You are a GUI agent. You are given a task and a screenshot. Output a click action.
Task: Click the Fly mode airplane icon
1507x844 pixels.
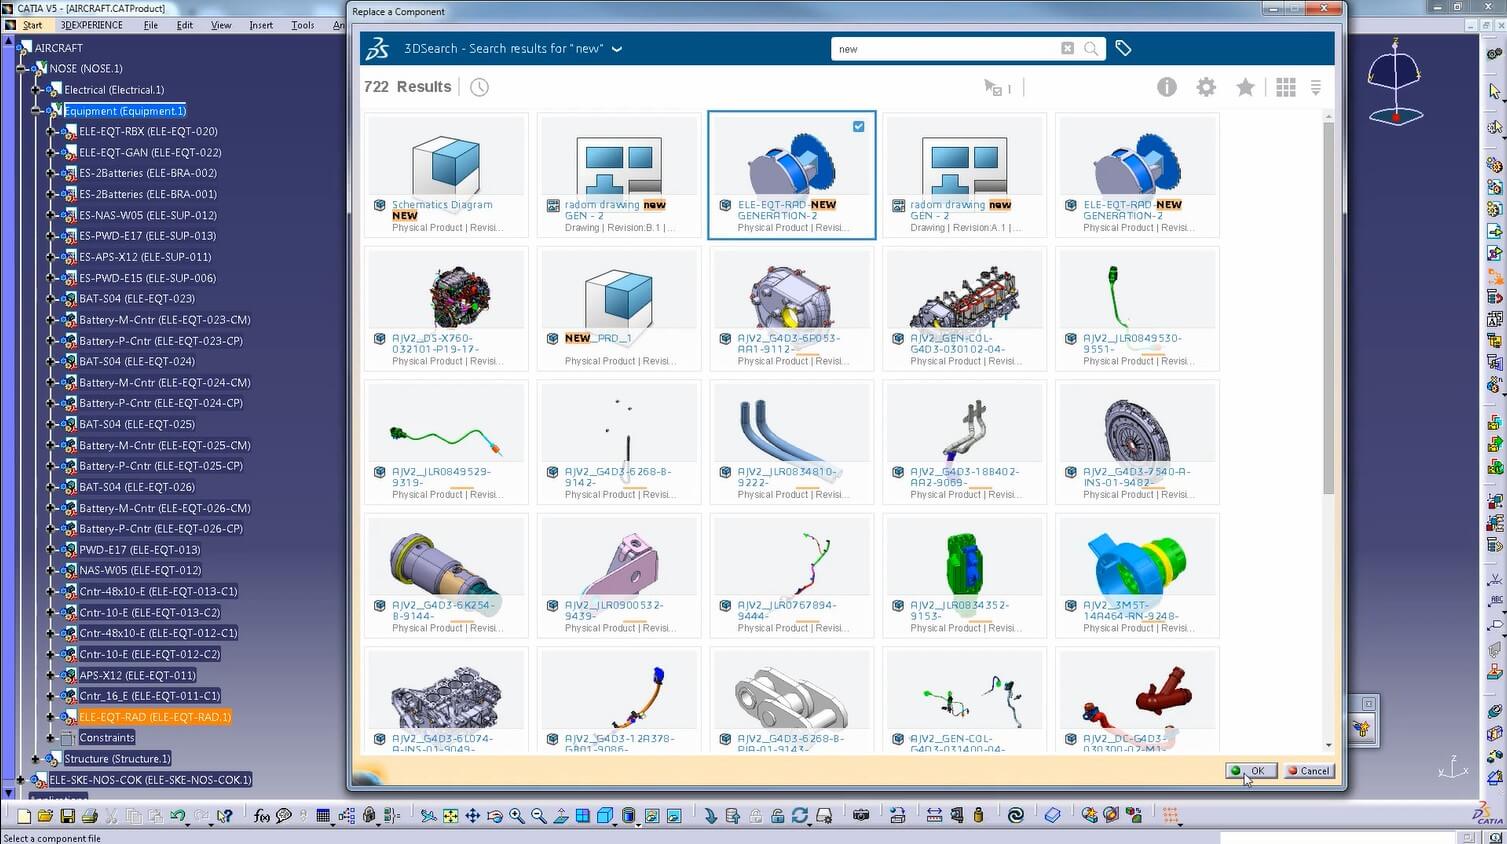tap(428, 816)
